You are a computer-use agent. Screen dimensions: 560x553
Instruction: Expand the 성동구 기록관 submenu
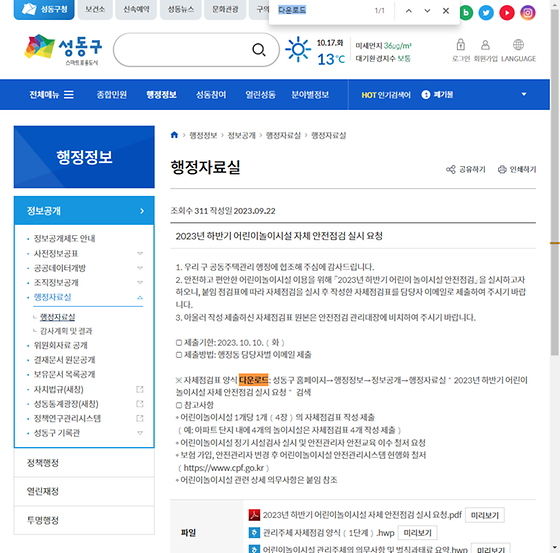pyautogui.click(x=140, y=433)
